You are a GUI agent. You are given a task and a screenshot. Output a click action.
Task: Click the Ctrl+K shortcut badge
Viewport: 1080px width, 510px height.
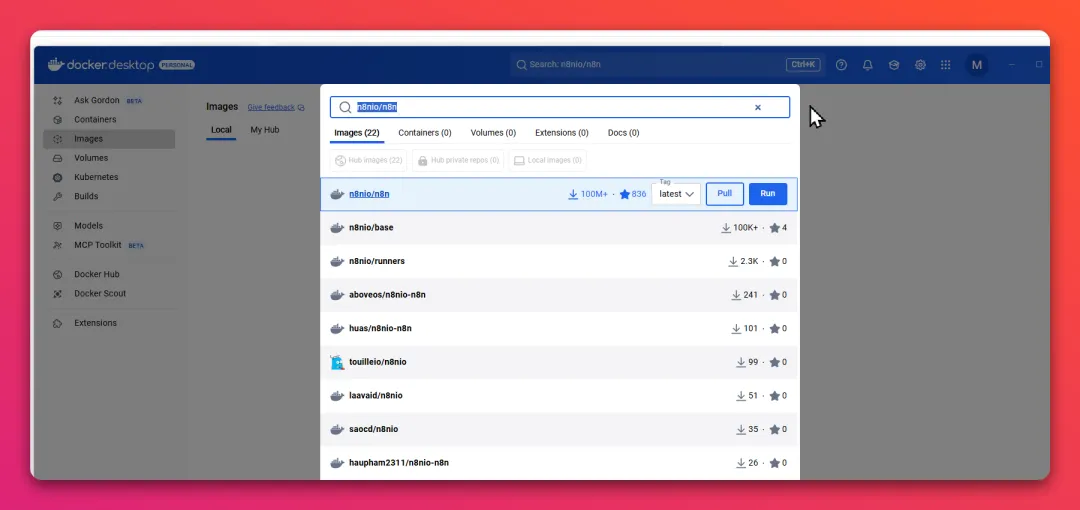pyautogui.click(x=803, y=65)
